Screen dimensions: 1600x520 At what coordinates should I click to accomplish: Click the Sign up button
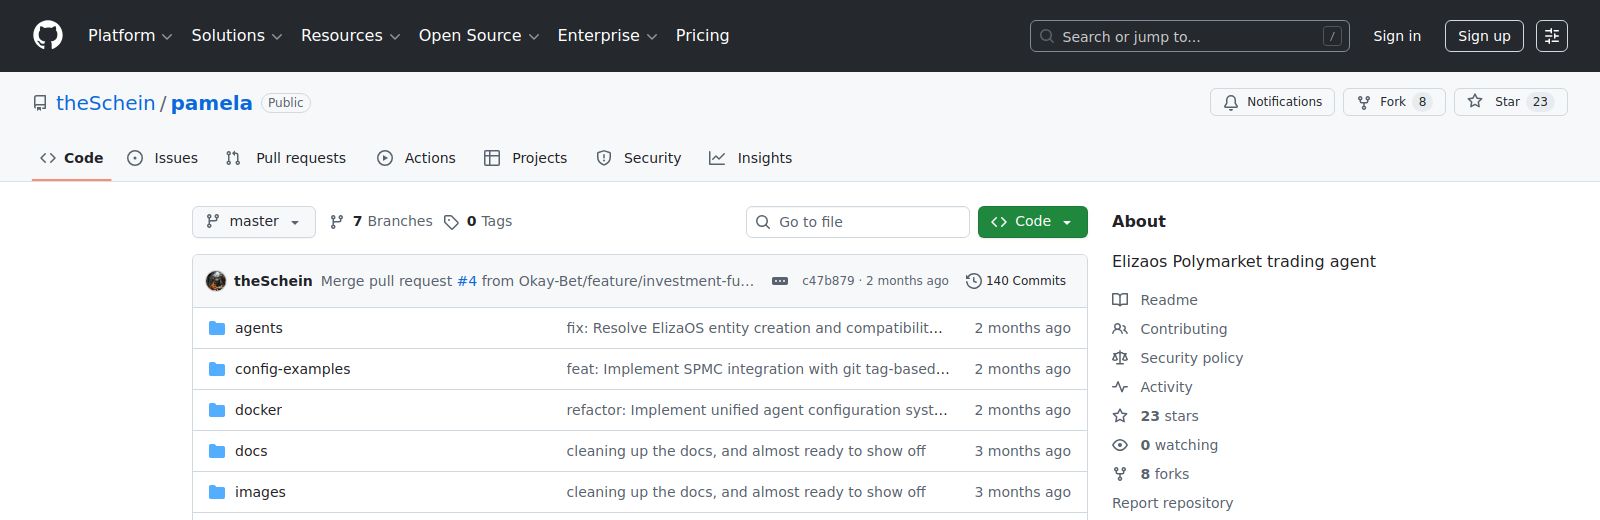click(x=1483, y=36)
